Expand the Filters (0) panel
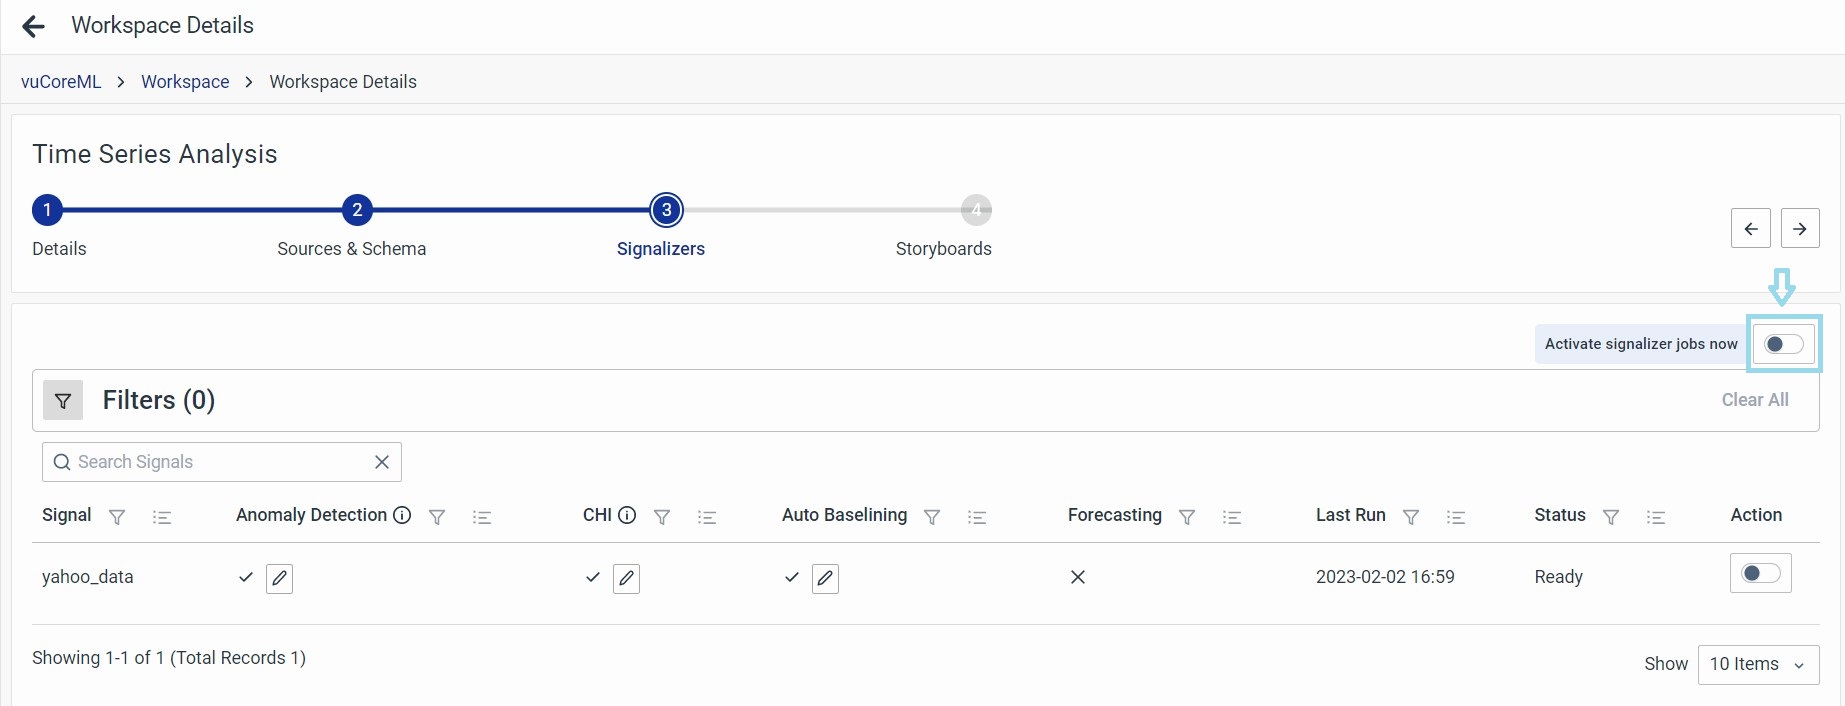 (63, 401)
